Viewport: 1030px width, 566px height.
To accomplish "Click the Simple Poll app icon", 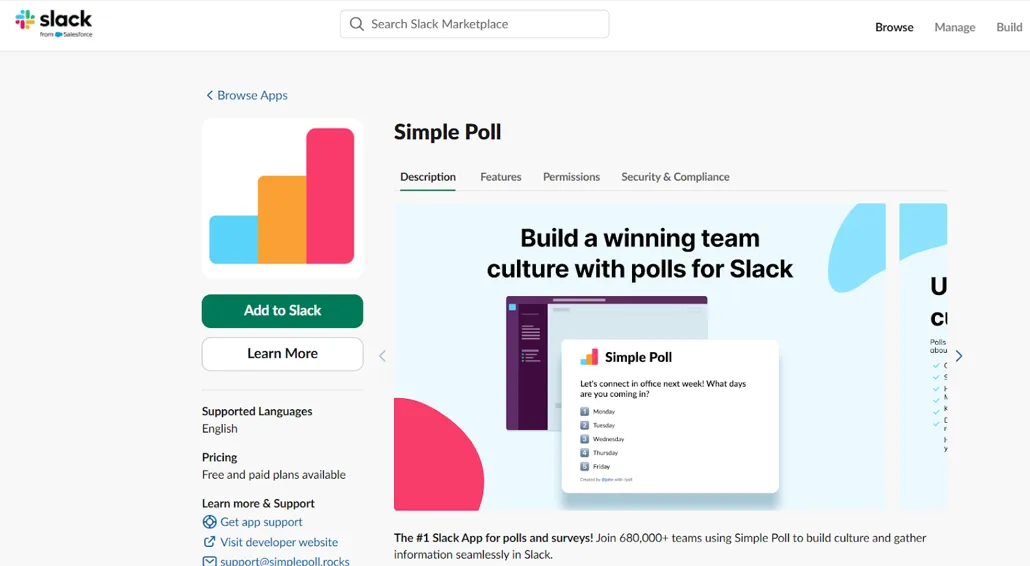I will click(x=282, y=198).
